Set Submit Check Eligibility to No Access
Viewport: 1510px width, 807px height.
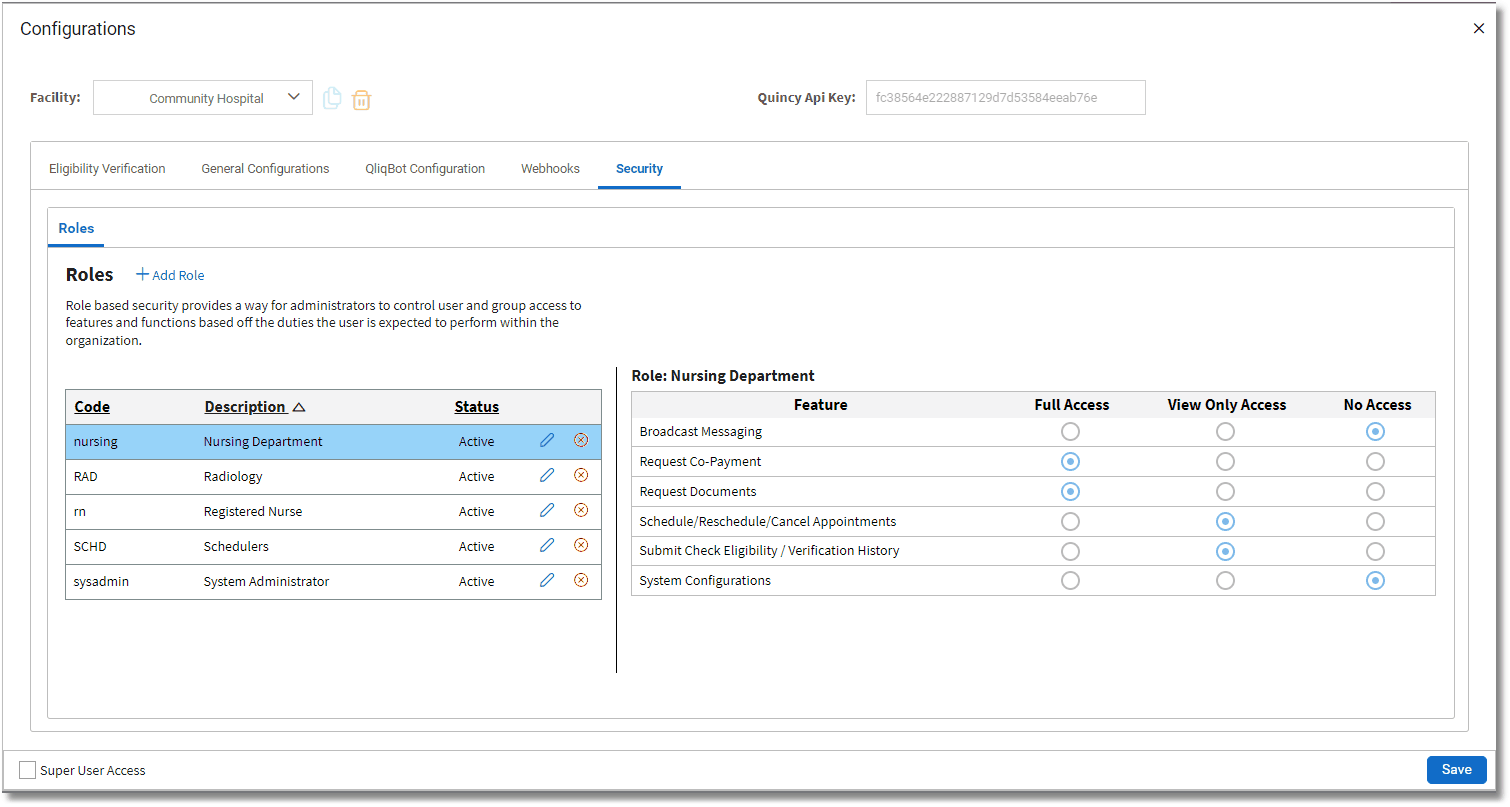point(1376,551)
